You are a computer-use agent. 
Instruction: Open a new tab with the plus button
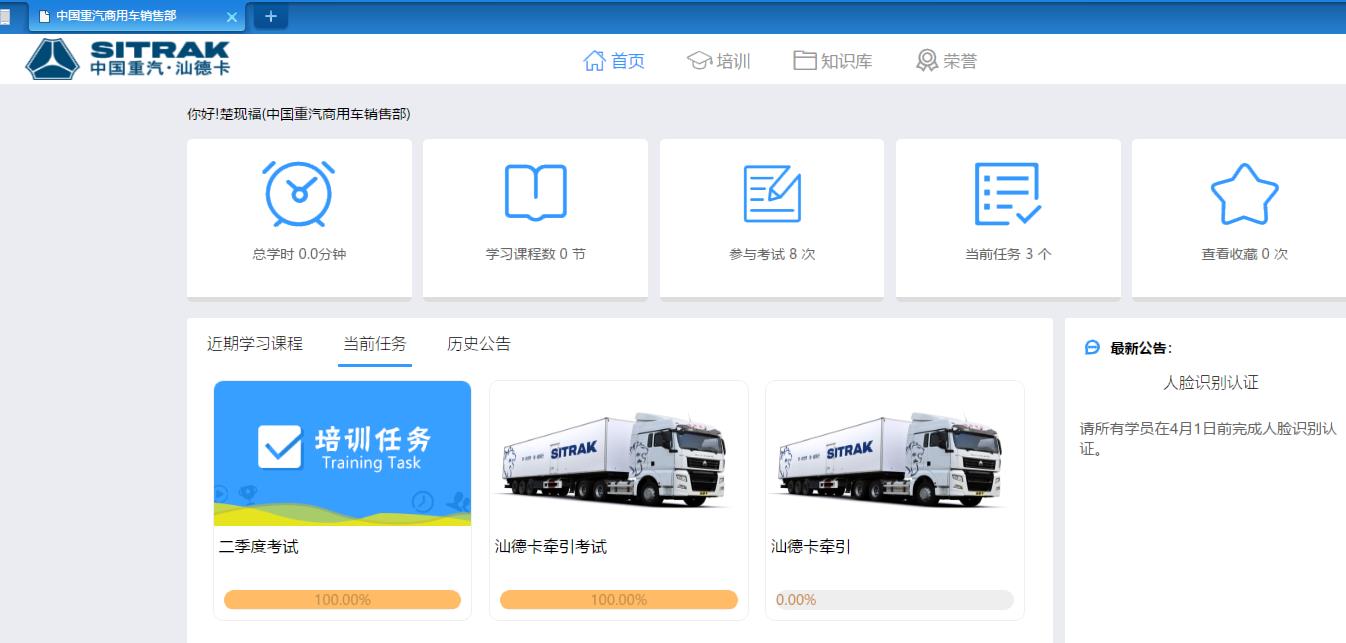pos(271,16)
